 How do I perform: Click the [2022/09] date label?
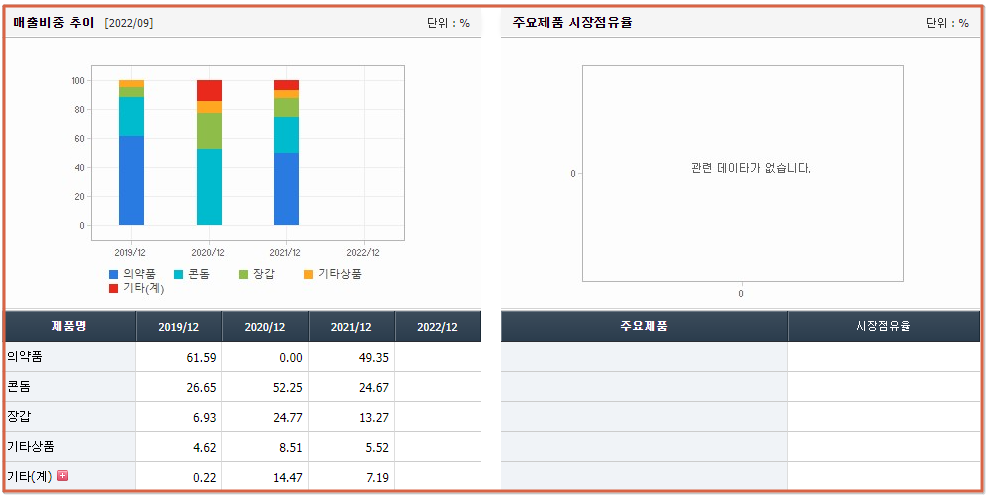tap(129, 23)
